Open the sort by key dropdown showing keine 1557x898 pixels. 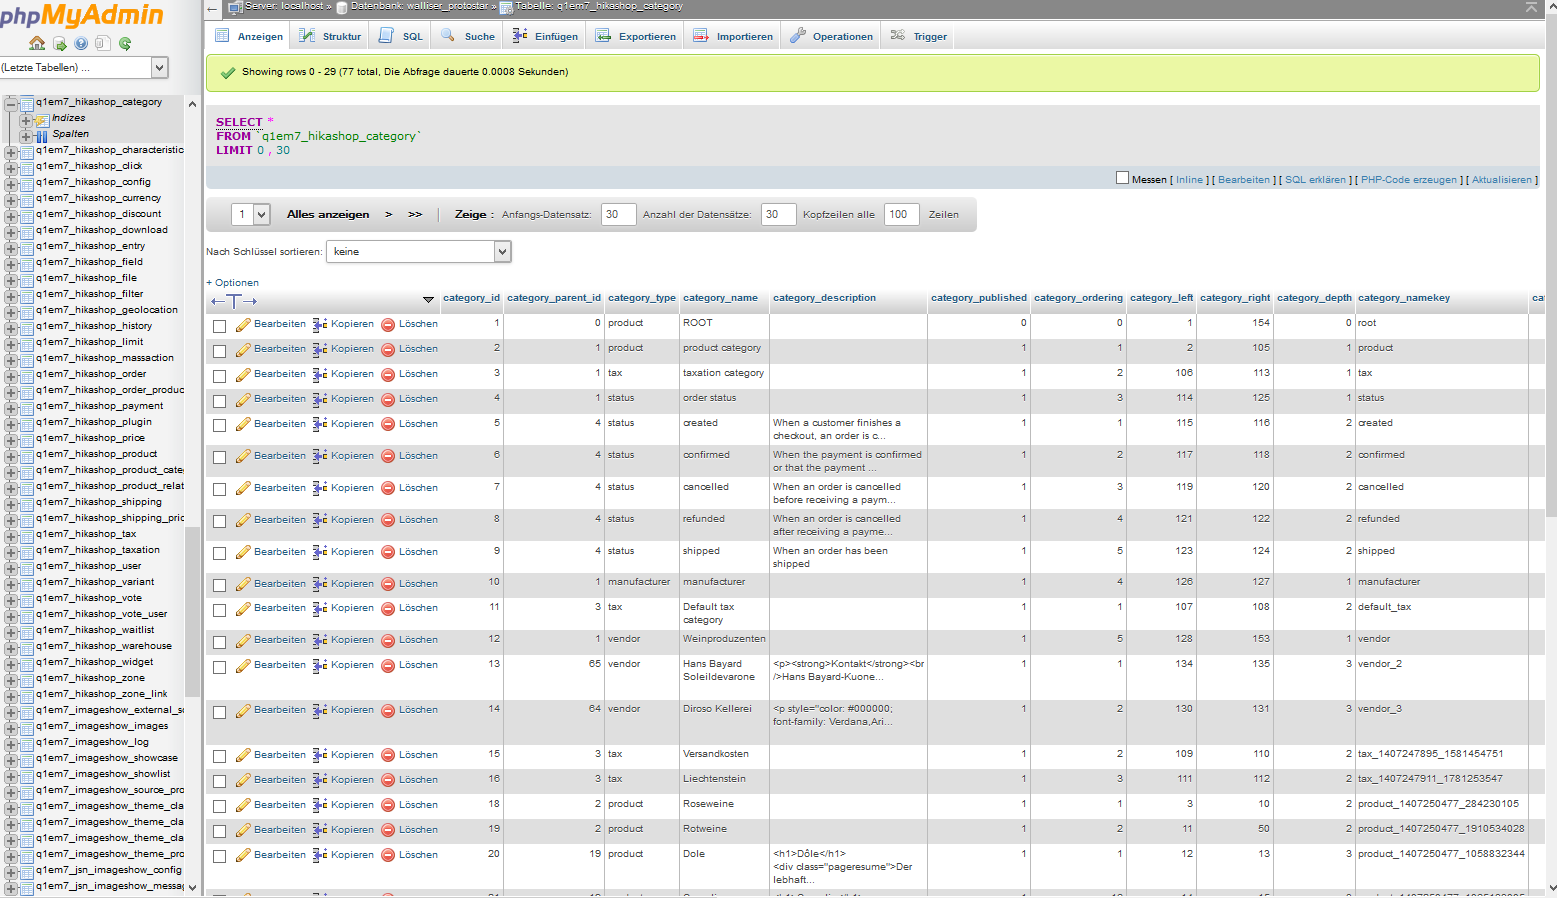pyautogui.click(x=418, y=252)
